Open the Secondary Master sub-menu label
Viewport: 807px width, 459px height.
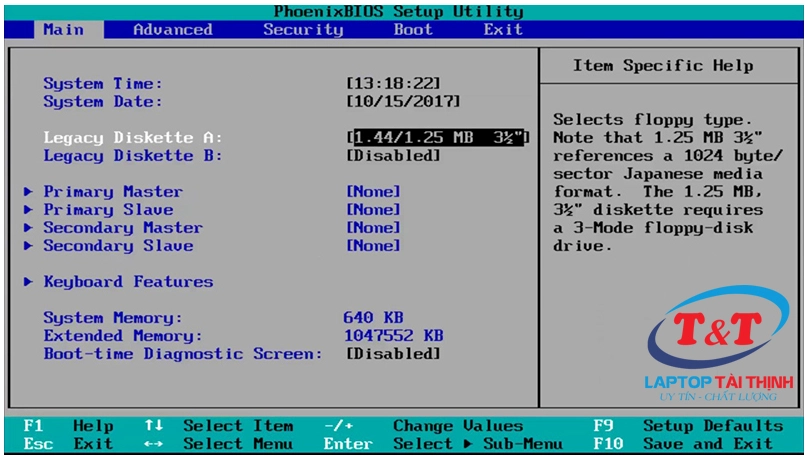(123, 228)
